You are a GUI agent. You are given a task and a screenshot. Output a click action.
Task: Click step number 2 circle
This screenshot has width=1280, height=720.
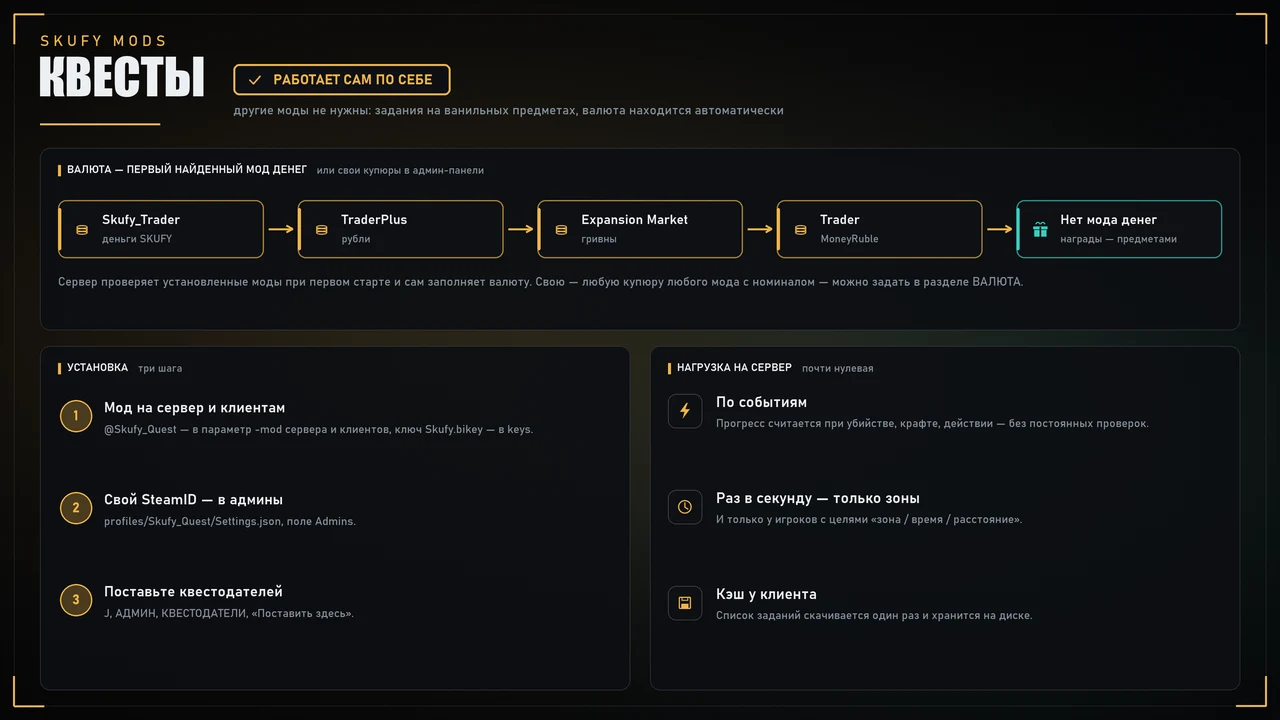(x=76, y=508)
